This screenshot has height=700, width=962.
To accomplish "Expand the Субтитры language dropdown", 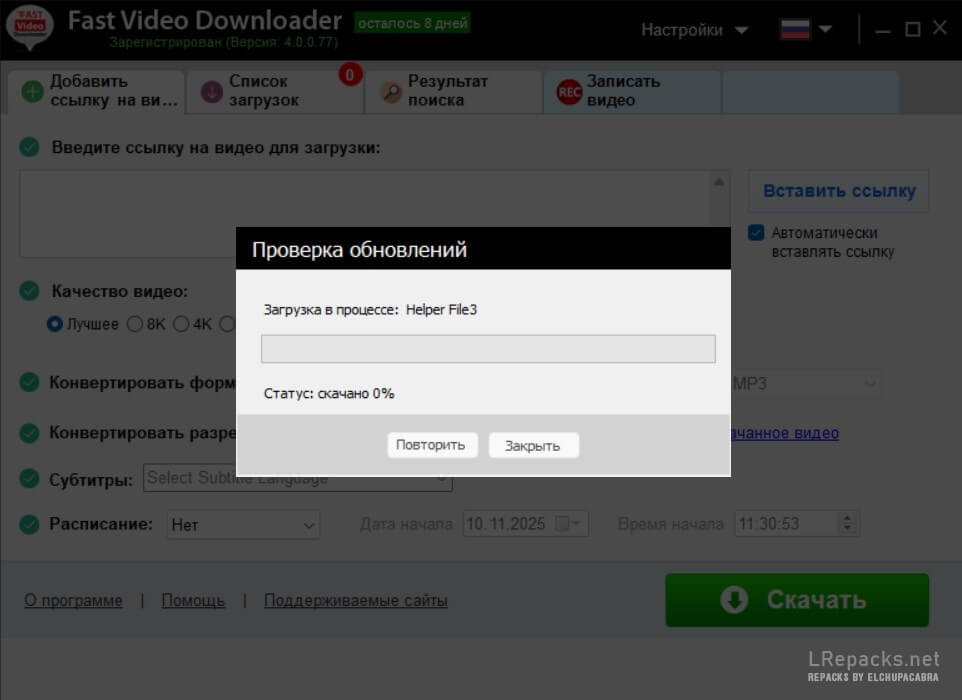I will point(298,479).
